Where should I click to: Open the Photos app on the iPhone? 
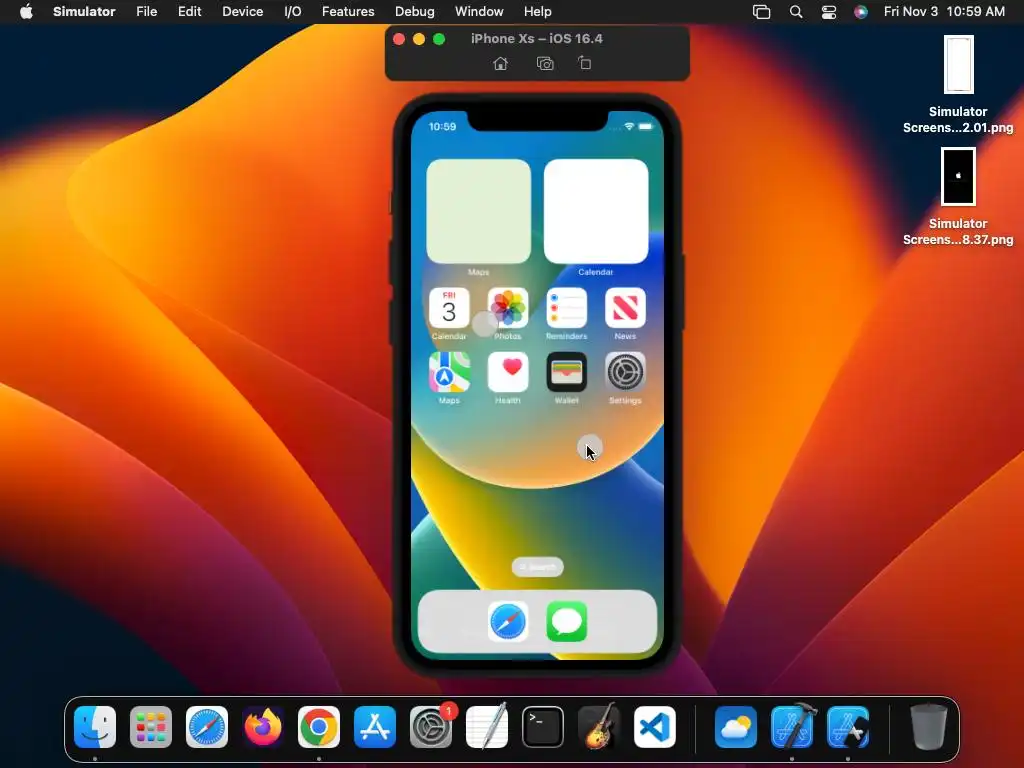[x=507, y=308]
